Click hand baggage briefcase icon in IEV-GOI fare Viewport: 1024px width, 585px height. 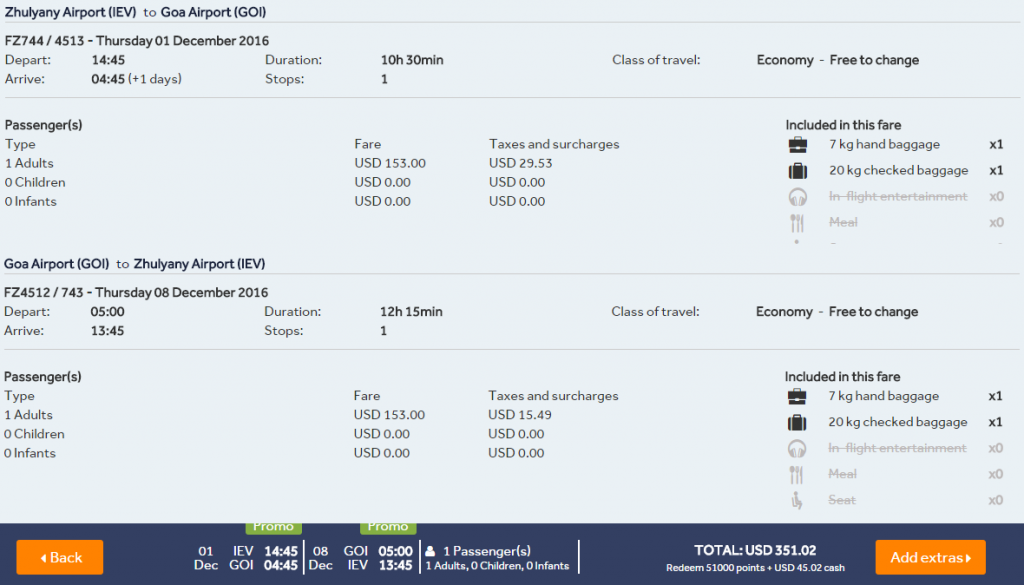[x=797, y=144]
